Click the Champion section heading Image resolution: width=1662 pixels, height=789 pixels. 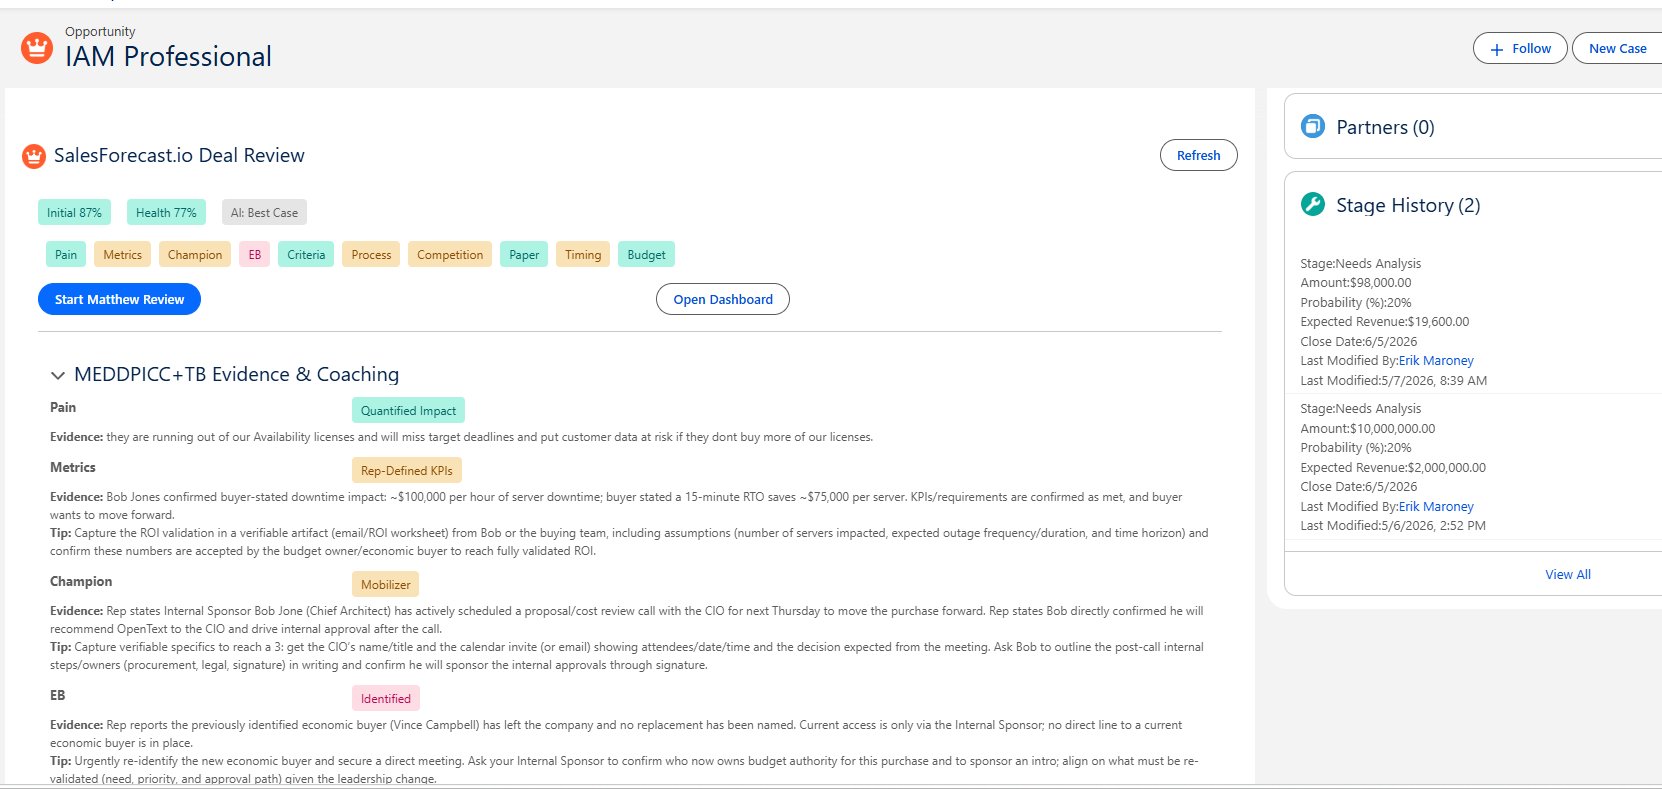(x=81, y=582)
